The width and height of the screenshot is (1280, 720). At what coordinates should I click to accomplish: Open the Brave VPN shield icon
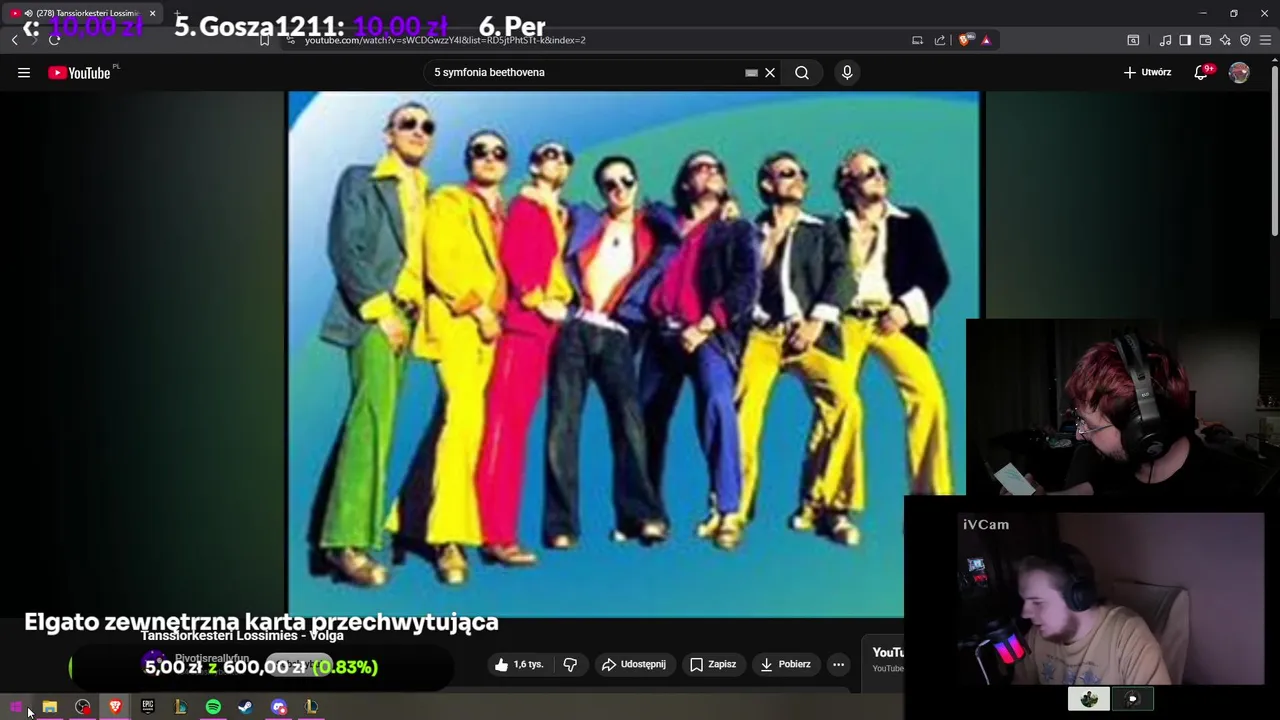(1245, 40)
